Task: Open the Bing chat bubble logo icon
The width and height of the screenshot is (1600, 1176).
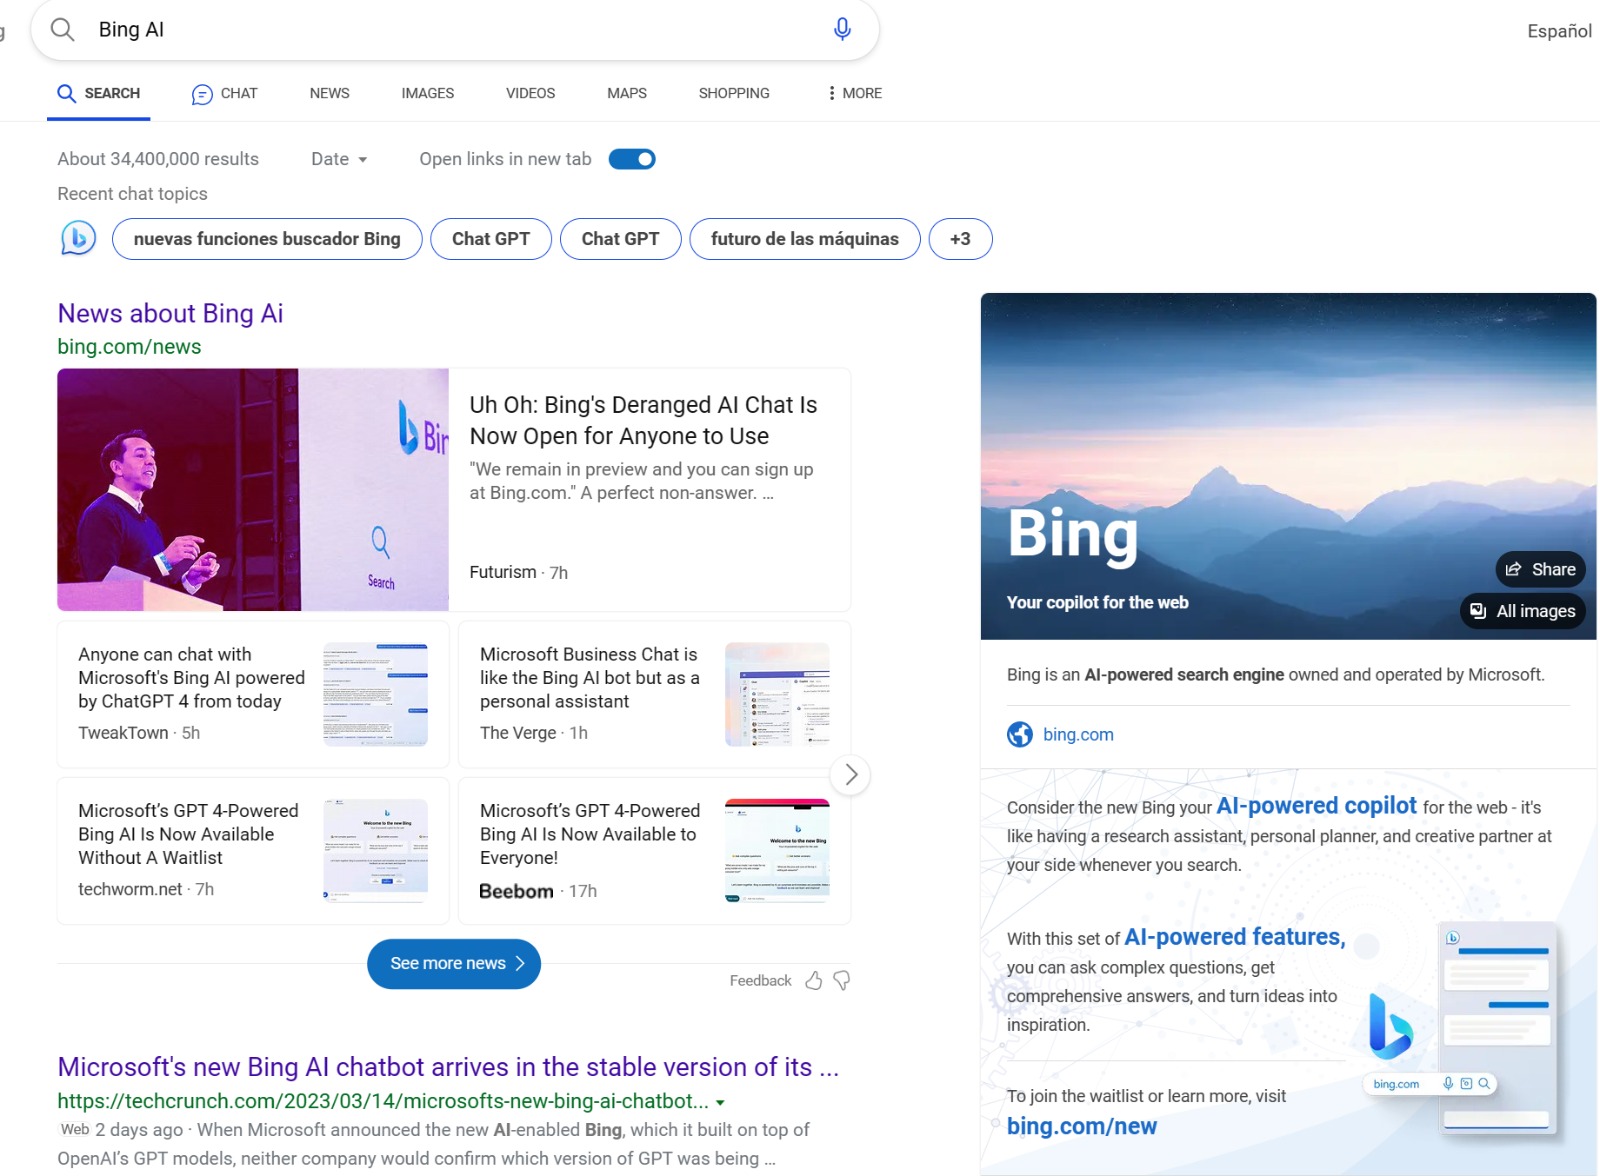Action: [78, 239]
